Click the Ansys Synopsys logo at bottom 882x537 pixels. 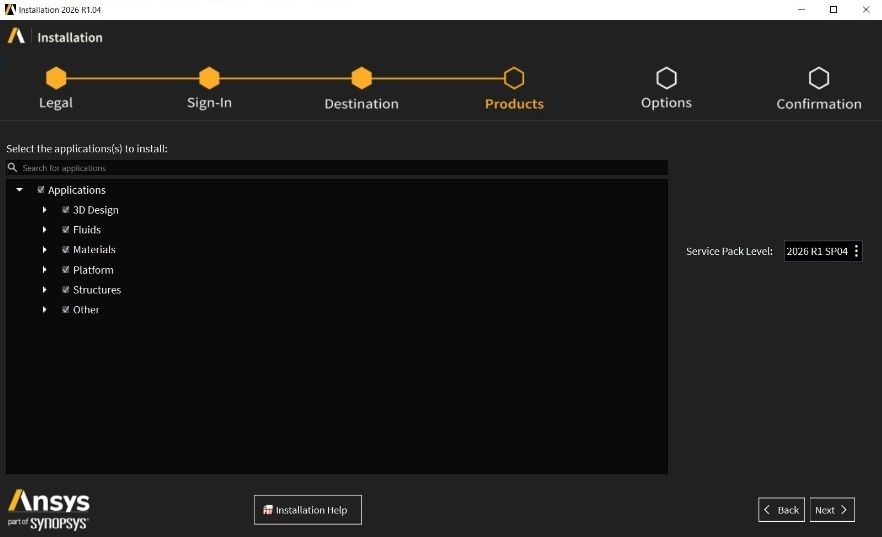[x=48, y=509]
